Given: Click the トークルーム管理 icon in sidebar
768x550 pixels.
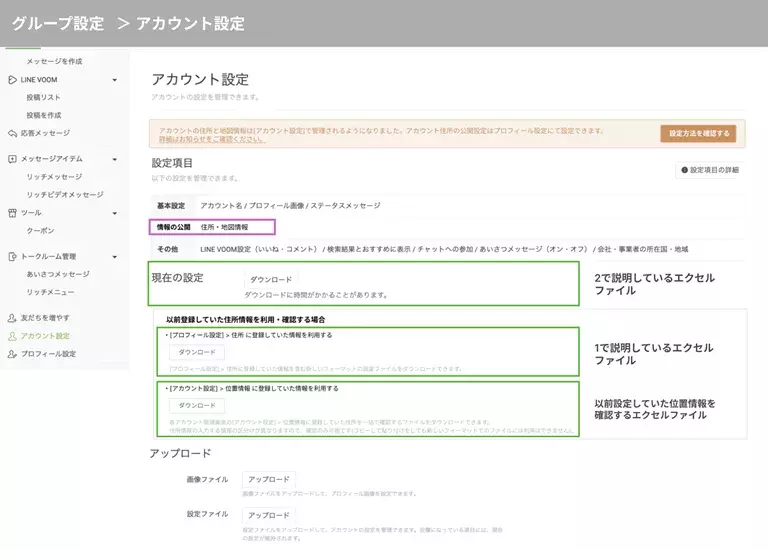Looking at the screenshot, I should [12, 257].
